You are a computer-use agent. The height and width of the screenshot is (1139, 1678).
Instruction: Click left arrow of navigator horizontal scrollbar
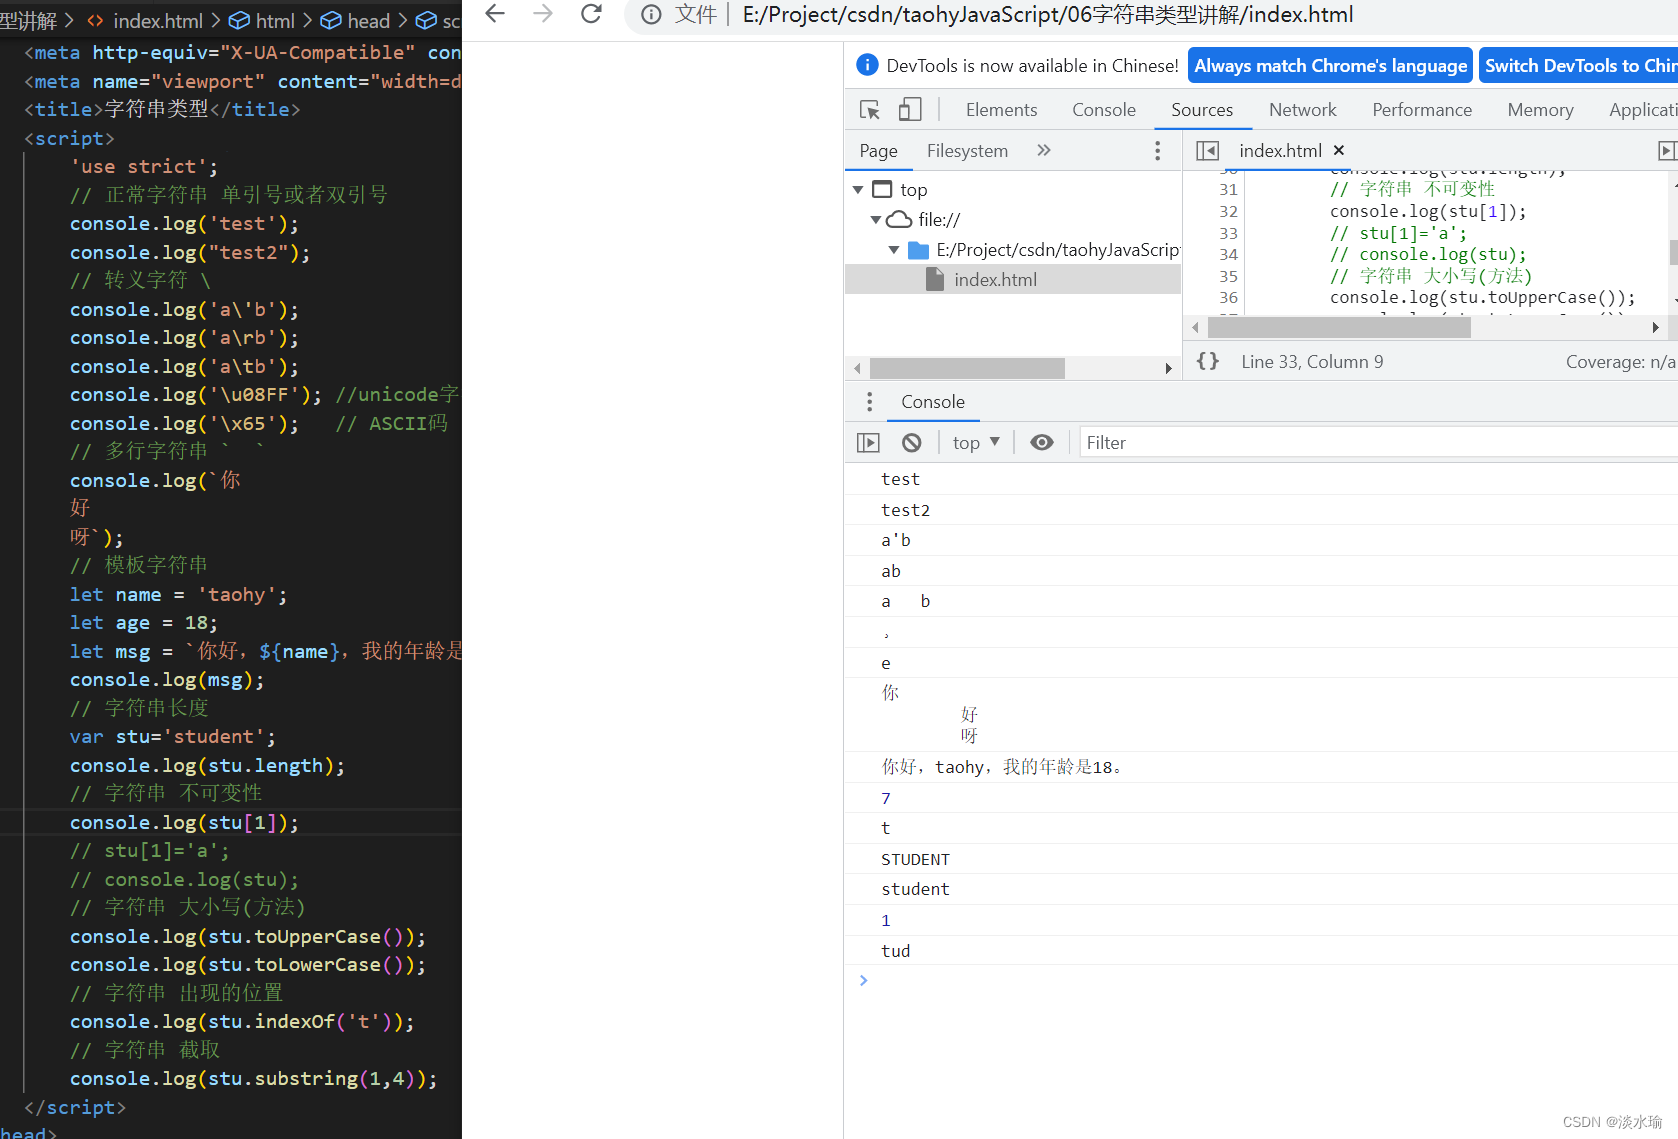click(x=857, y=368)
